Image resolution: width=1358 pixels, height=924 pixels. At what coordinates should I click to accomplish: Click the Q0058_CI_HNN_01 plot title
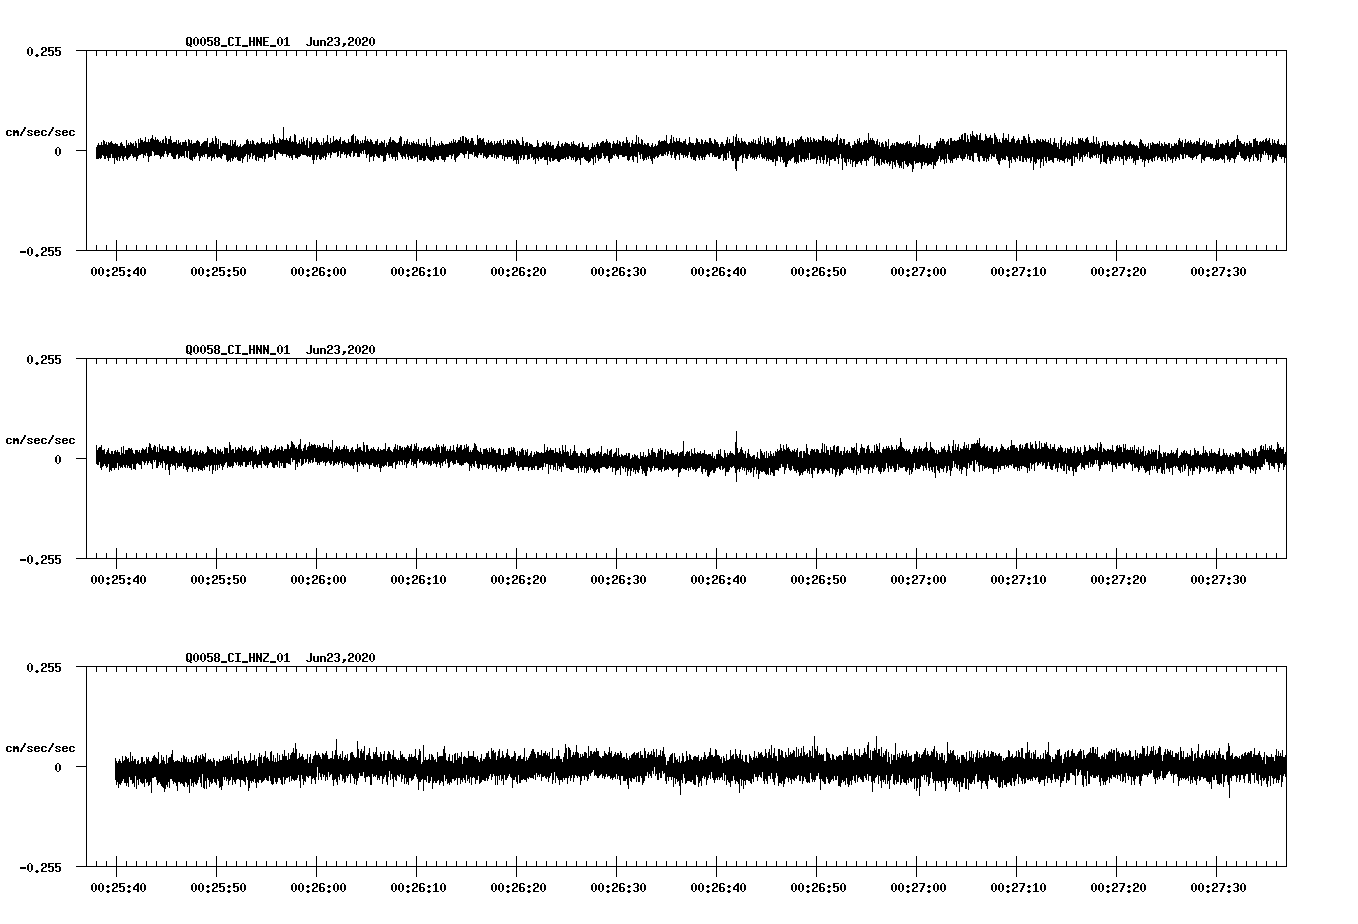coord(280,350)
